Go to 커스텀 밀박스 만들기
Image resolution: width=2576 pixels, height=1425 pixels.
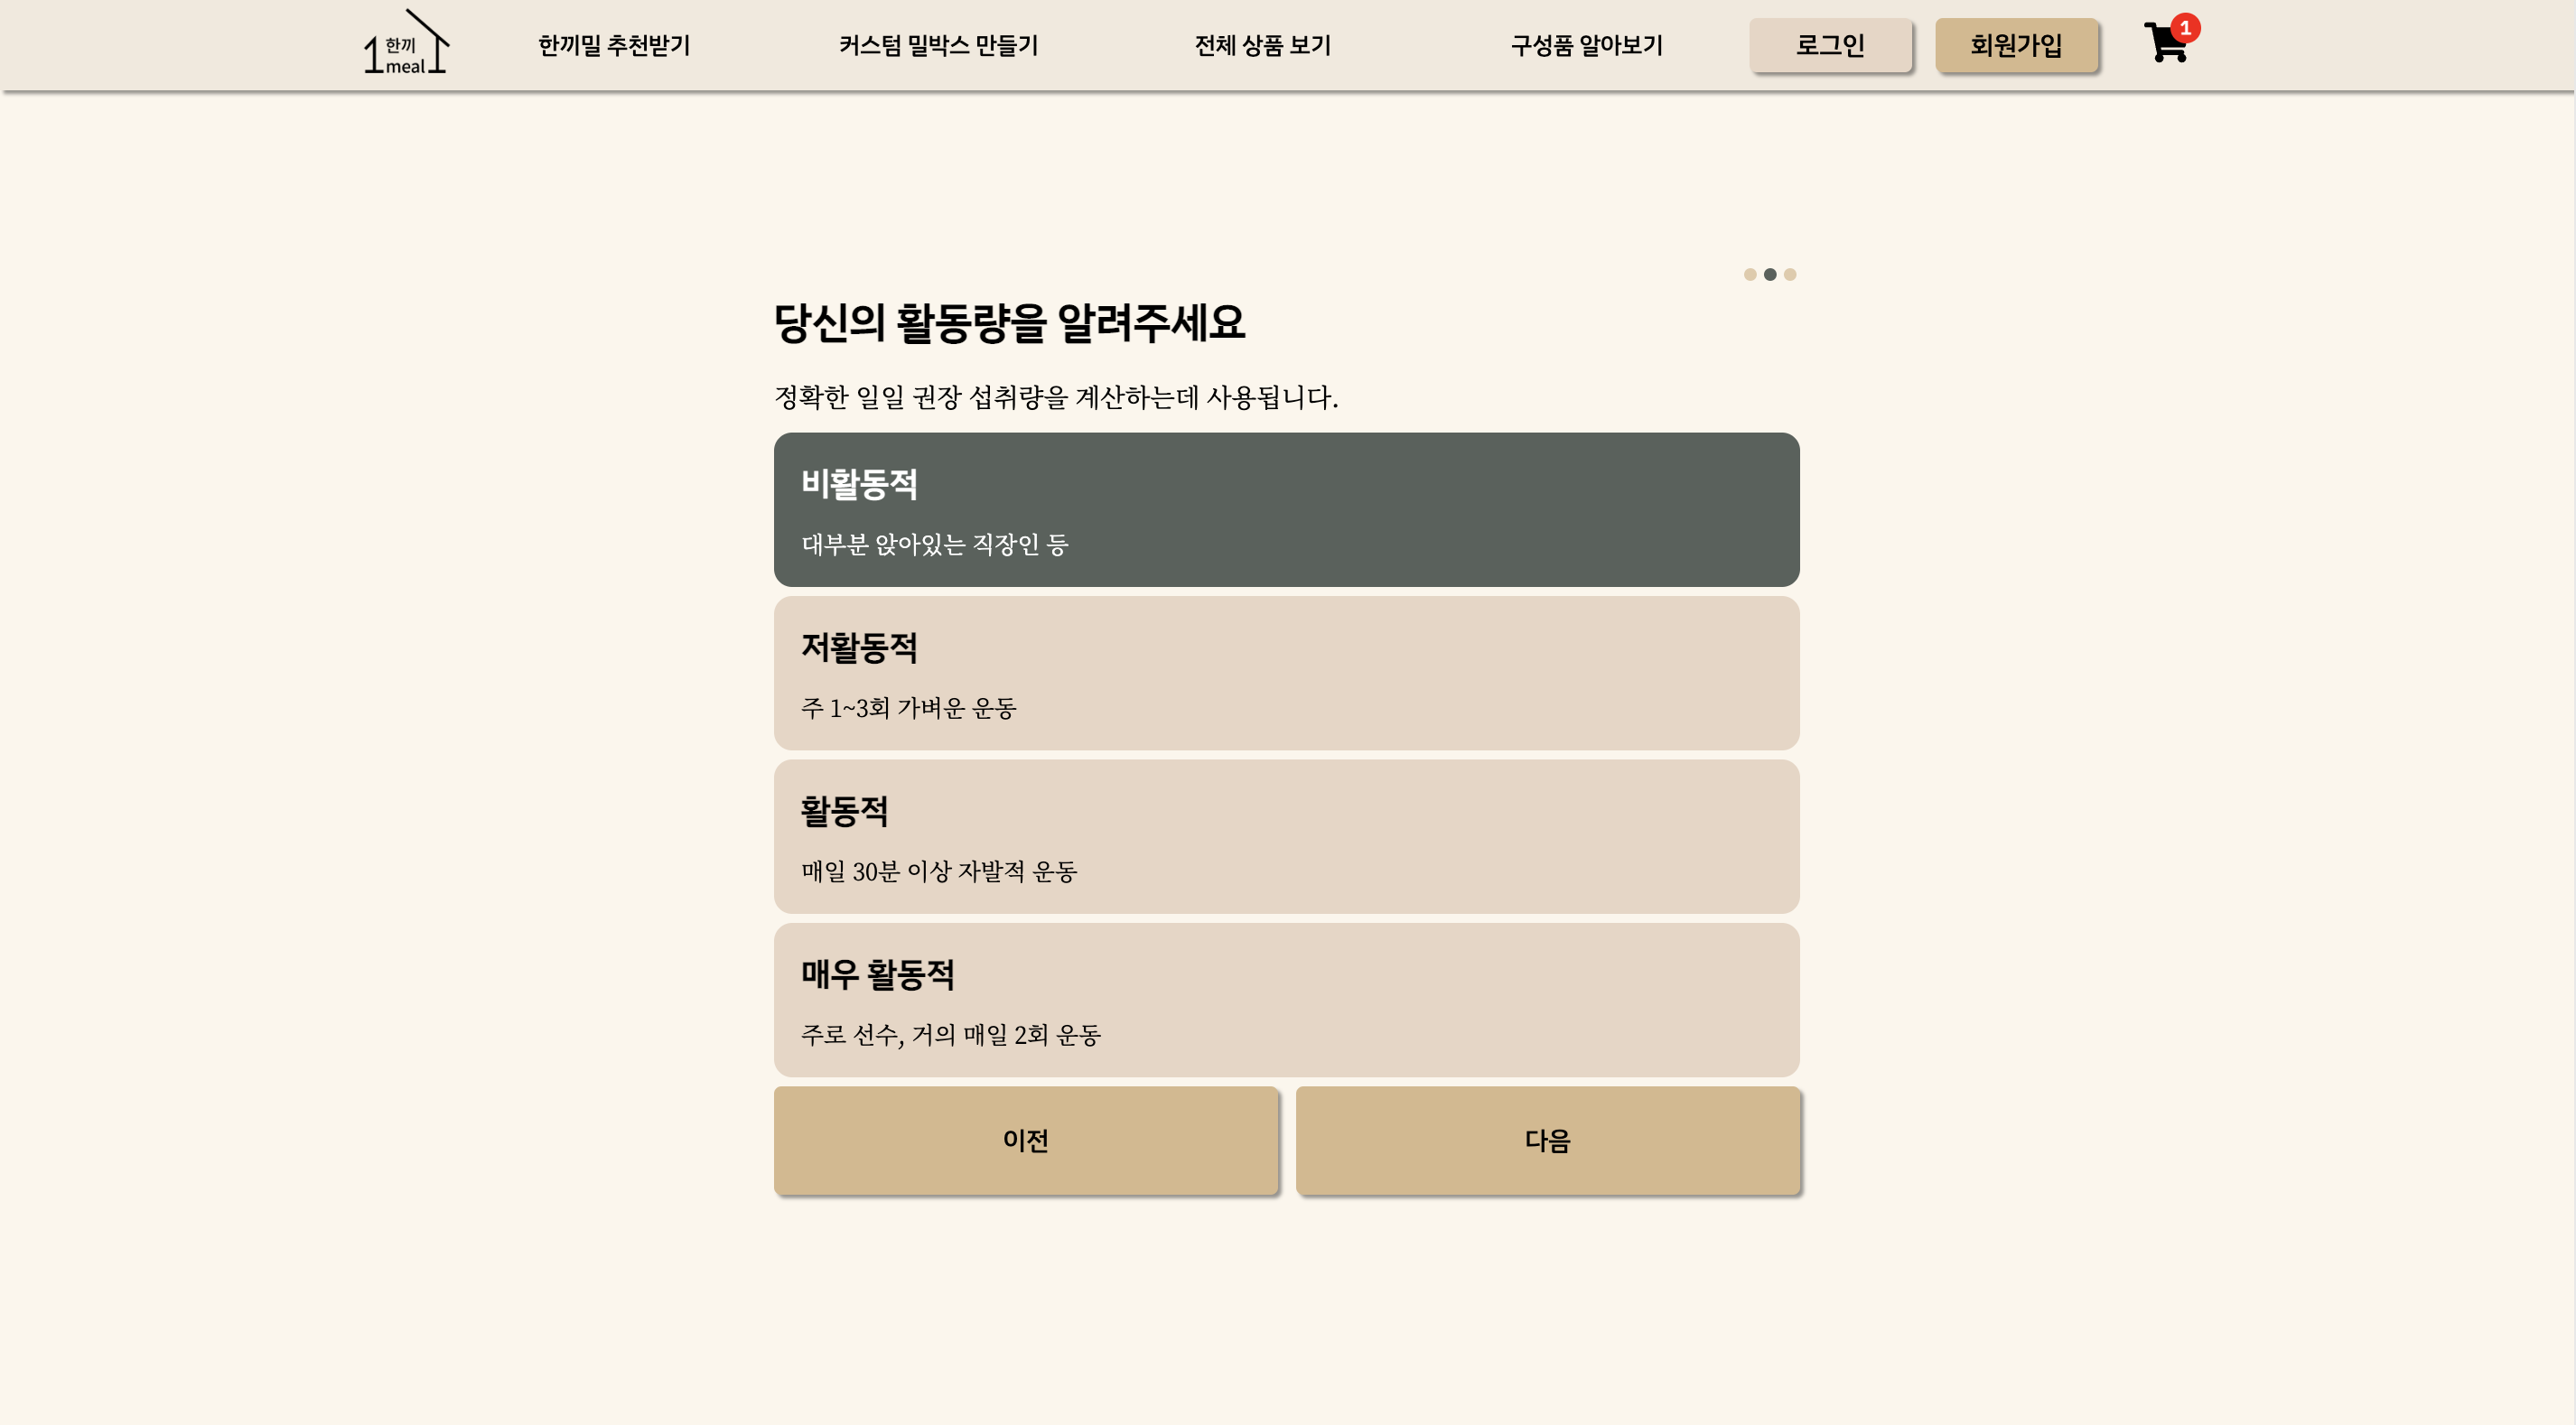[938, 45]
